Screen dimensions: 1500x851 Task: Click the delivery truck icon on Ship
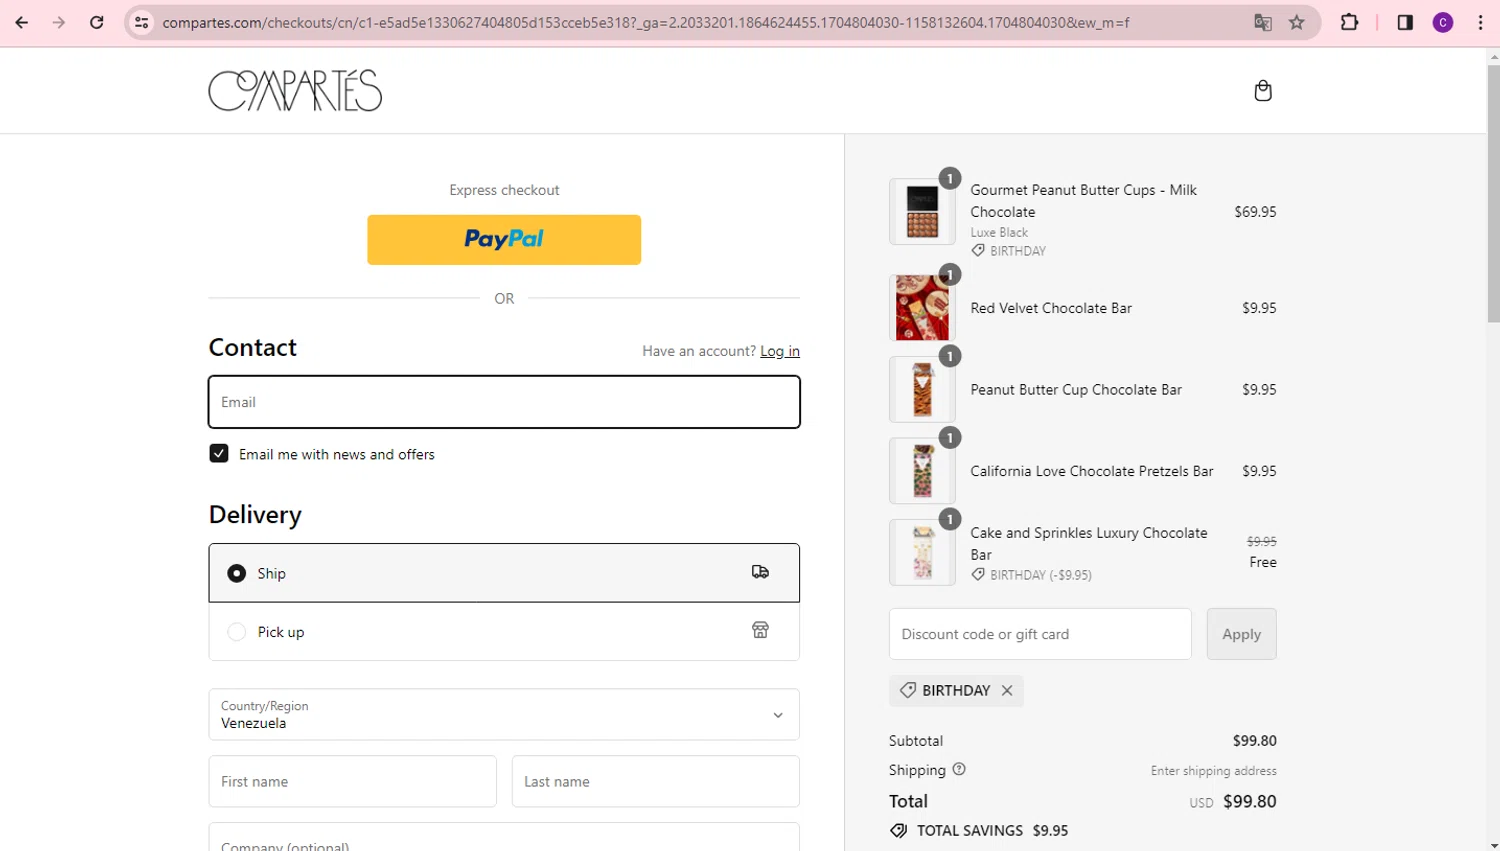[x=760, y=572]
